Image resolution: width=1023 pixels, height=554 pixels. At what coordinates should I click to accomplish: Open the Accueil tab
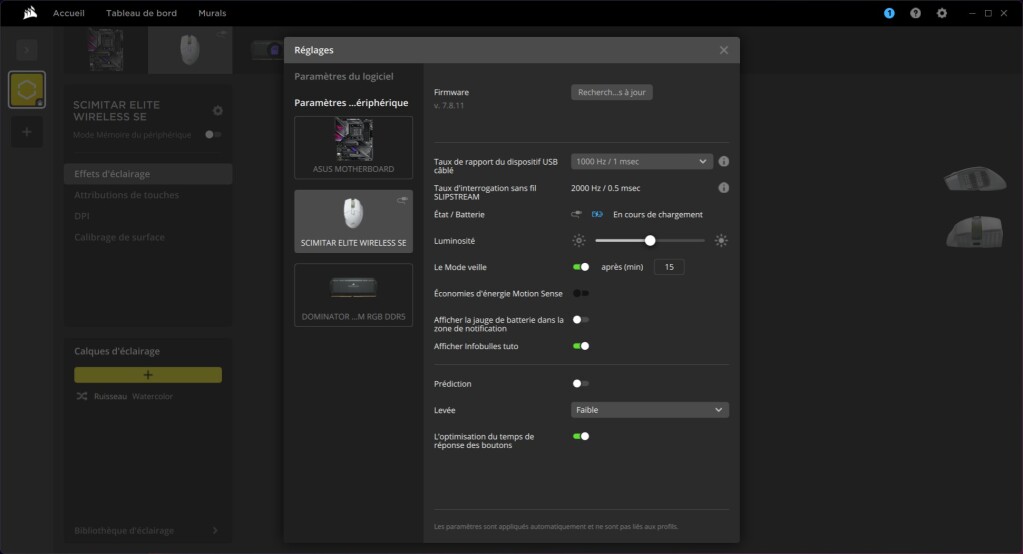[x=69, y=13]
